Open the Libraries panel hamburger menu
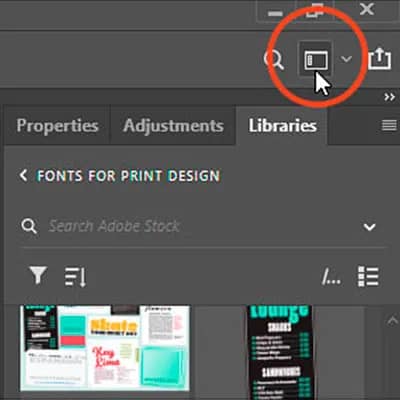 pyautogui.click(x=389, y=125)
